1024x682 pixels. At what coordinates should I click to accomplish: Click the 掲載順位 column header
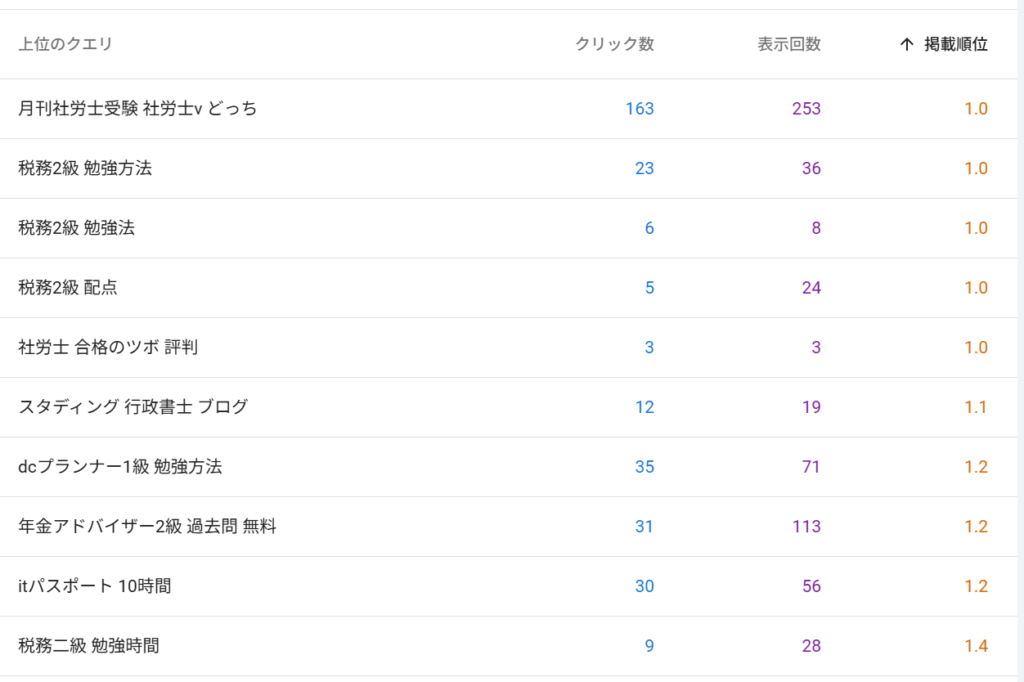click(956, 44)
